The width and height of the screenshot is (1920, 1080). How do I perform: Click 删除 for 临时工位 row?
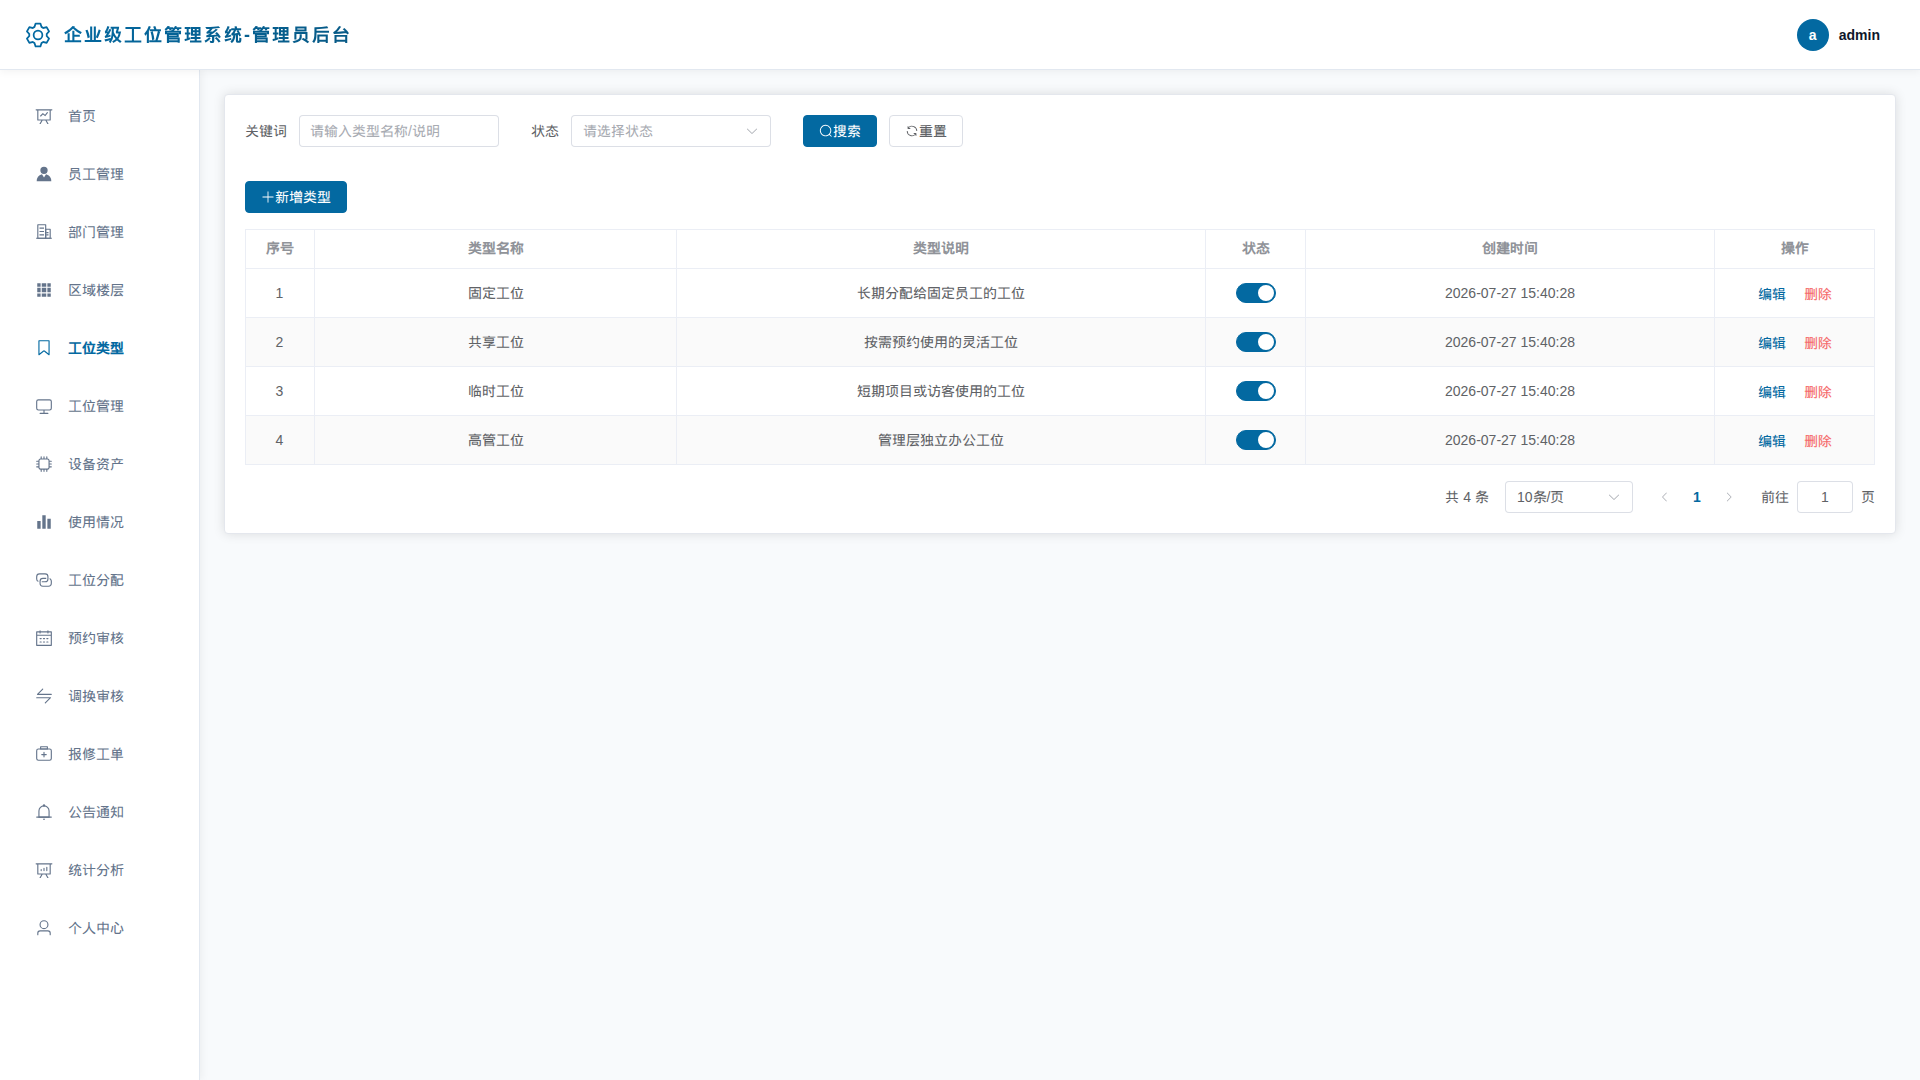pyautogui.click(x=1817, y=392)
